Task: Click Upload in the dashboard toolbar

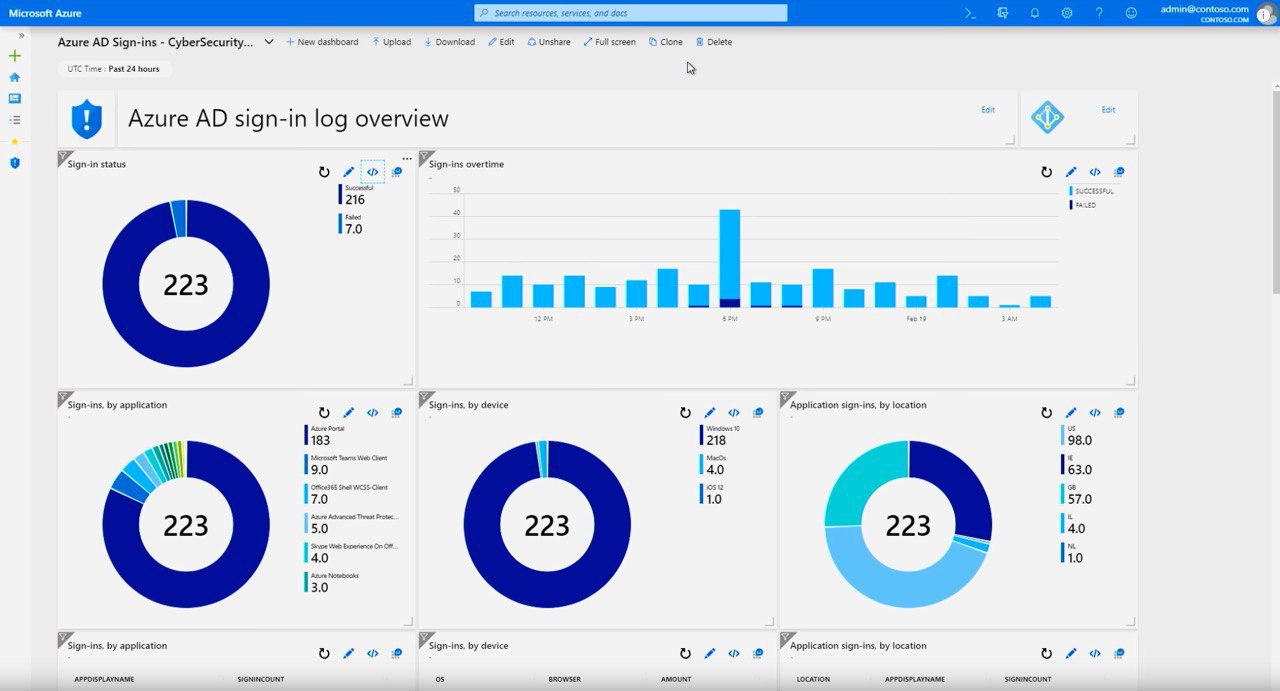Action: (x=391, y=42)
